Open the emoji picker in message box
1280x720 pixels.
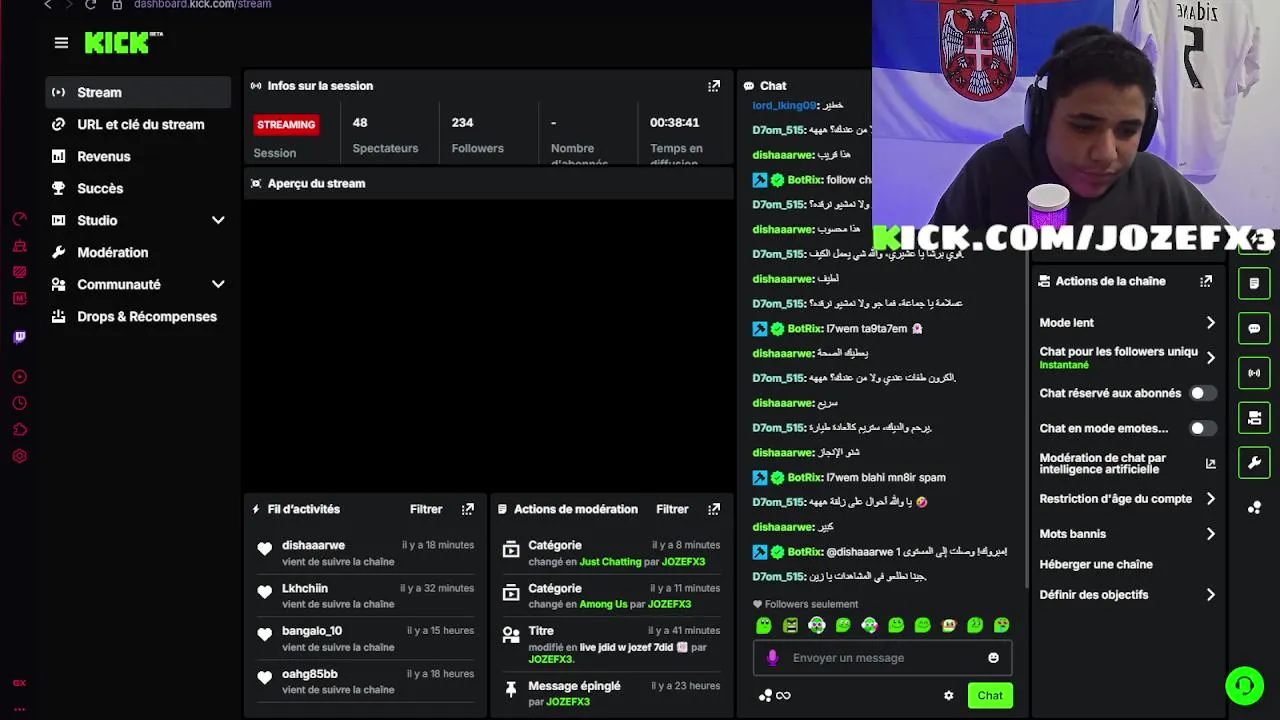click(x=993, y=658)
